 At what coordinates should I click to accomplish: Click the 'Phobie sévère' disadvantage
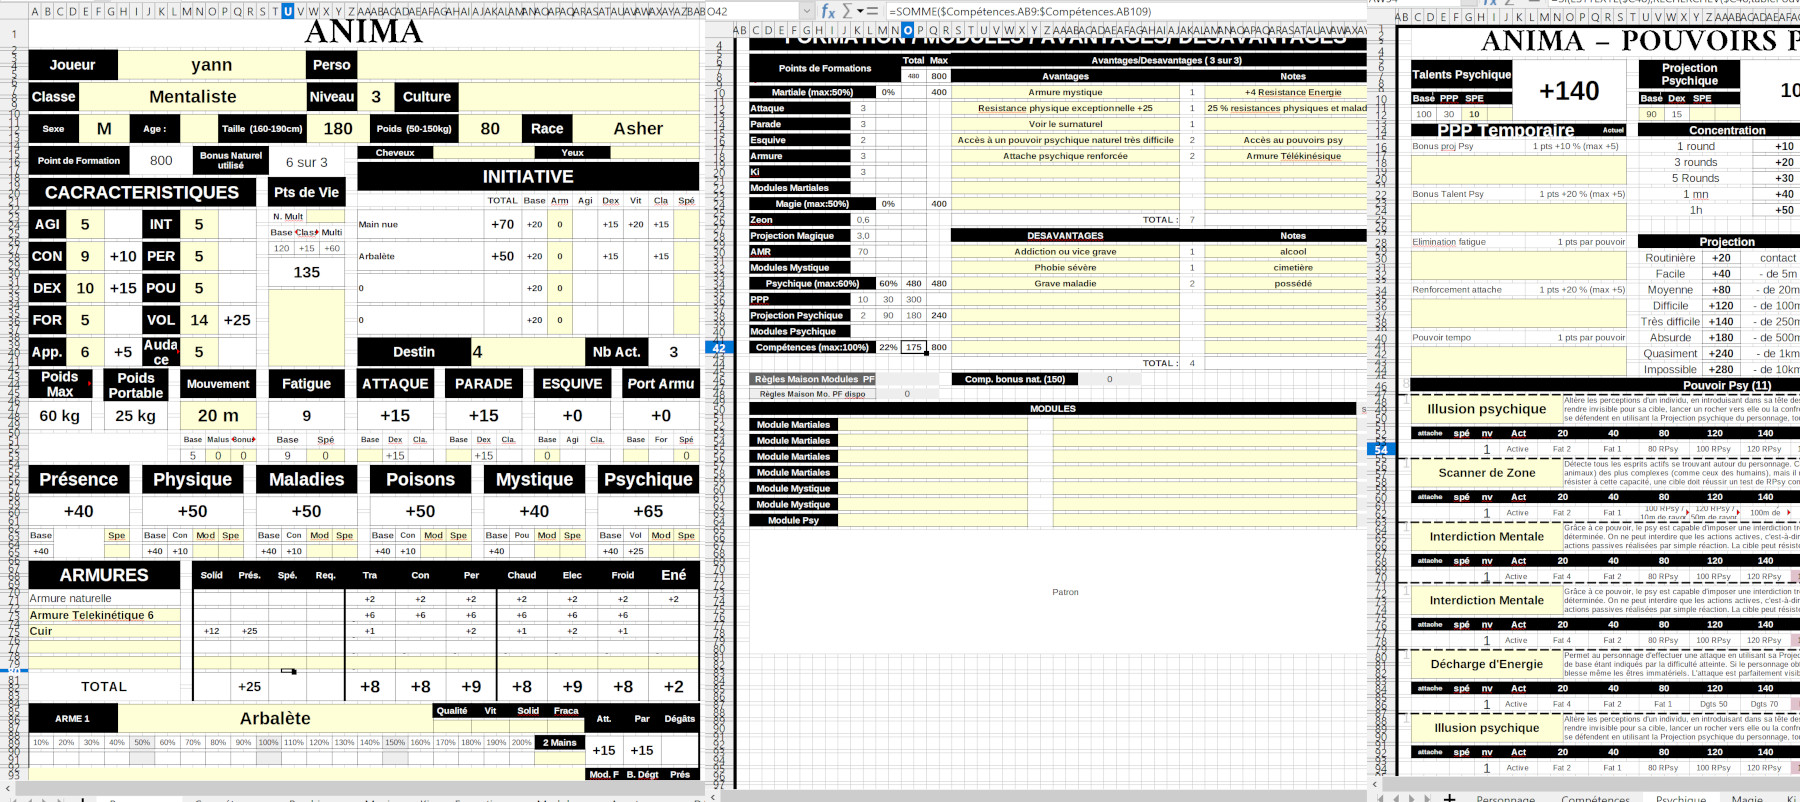1065,268
